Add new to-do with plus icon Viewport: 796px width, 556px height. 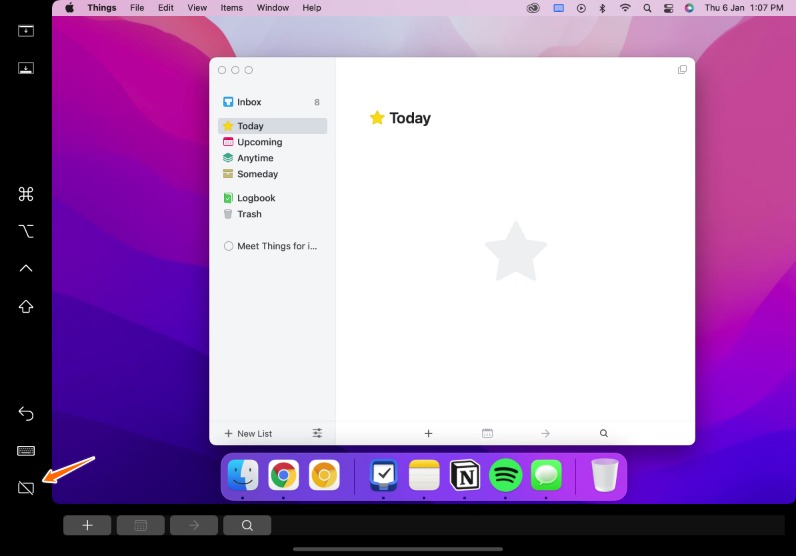[428, 433]
